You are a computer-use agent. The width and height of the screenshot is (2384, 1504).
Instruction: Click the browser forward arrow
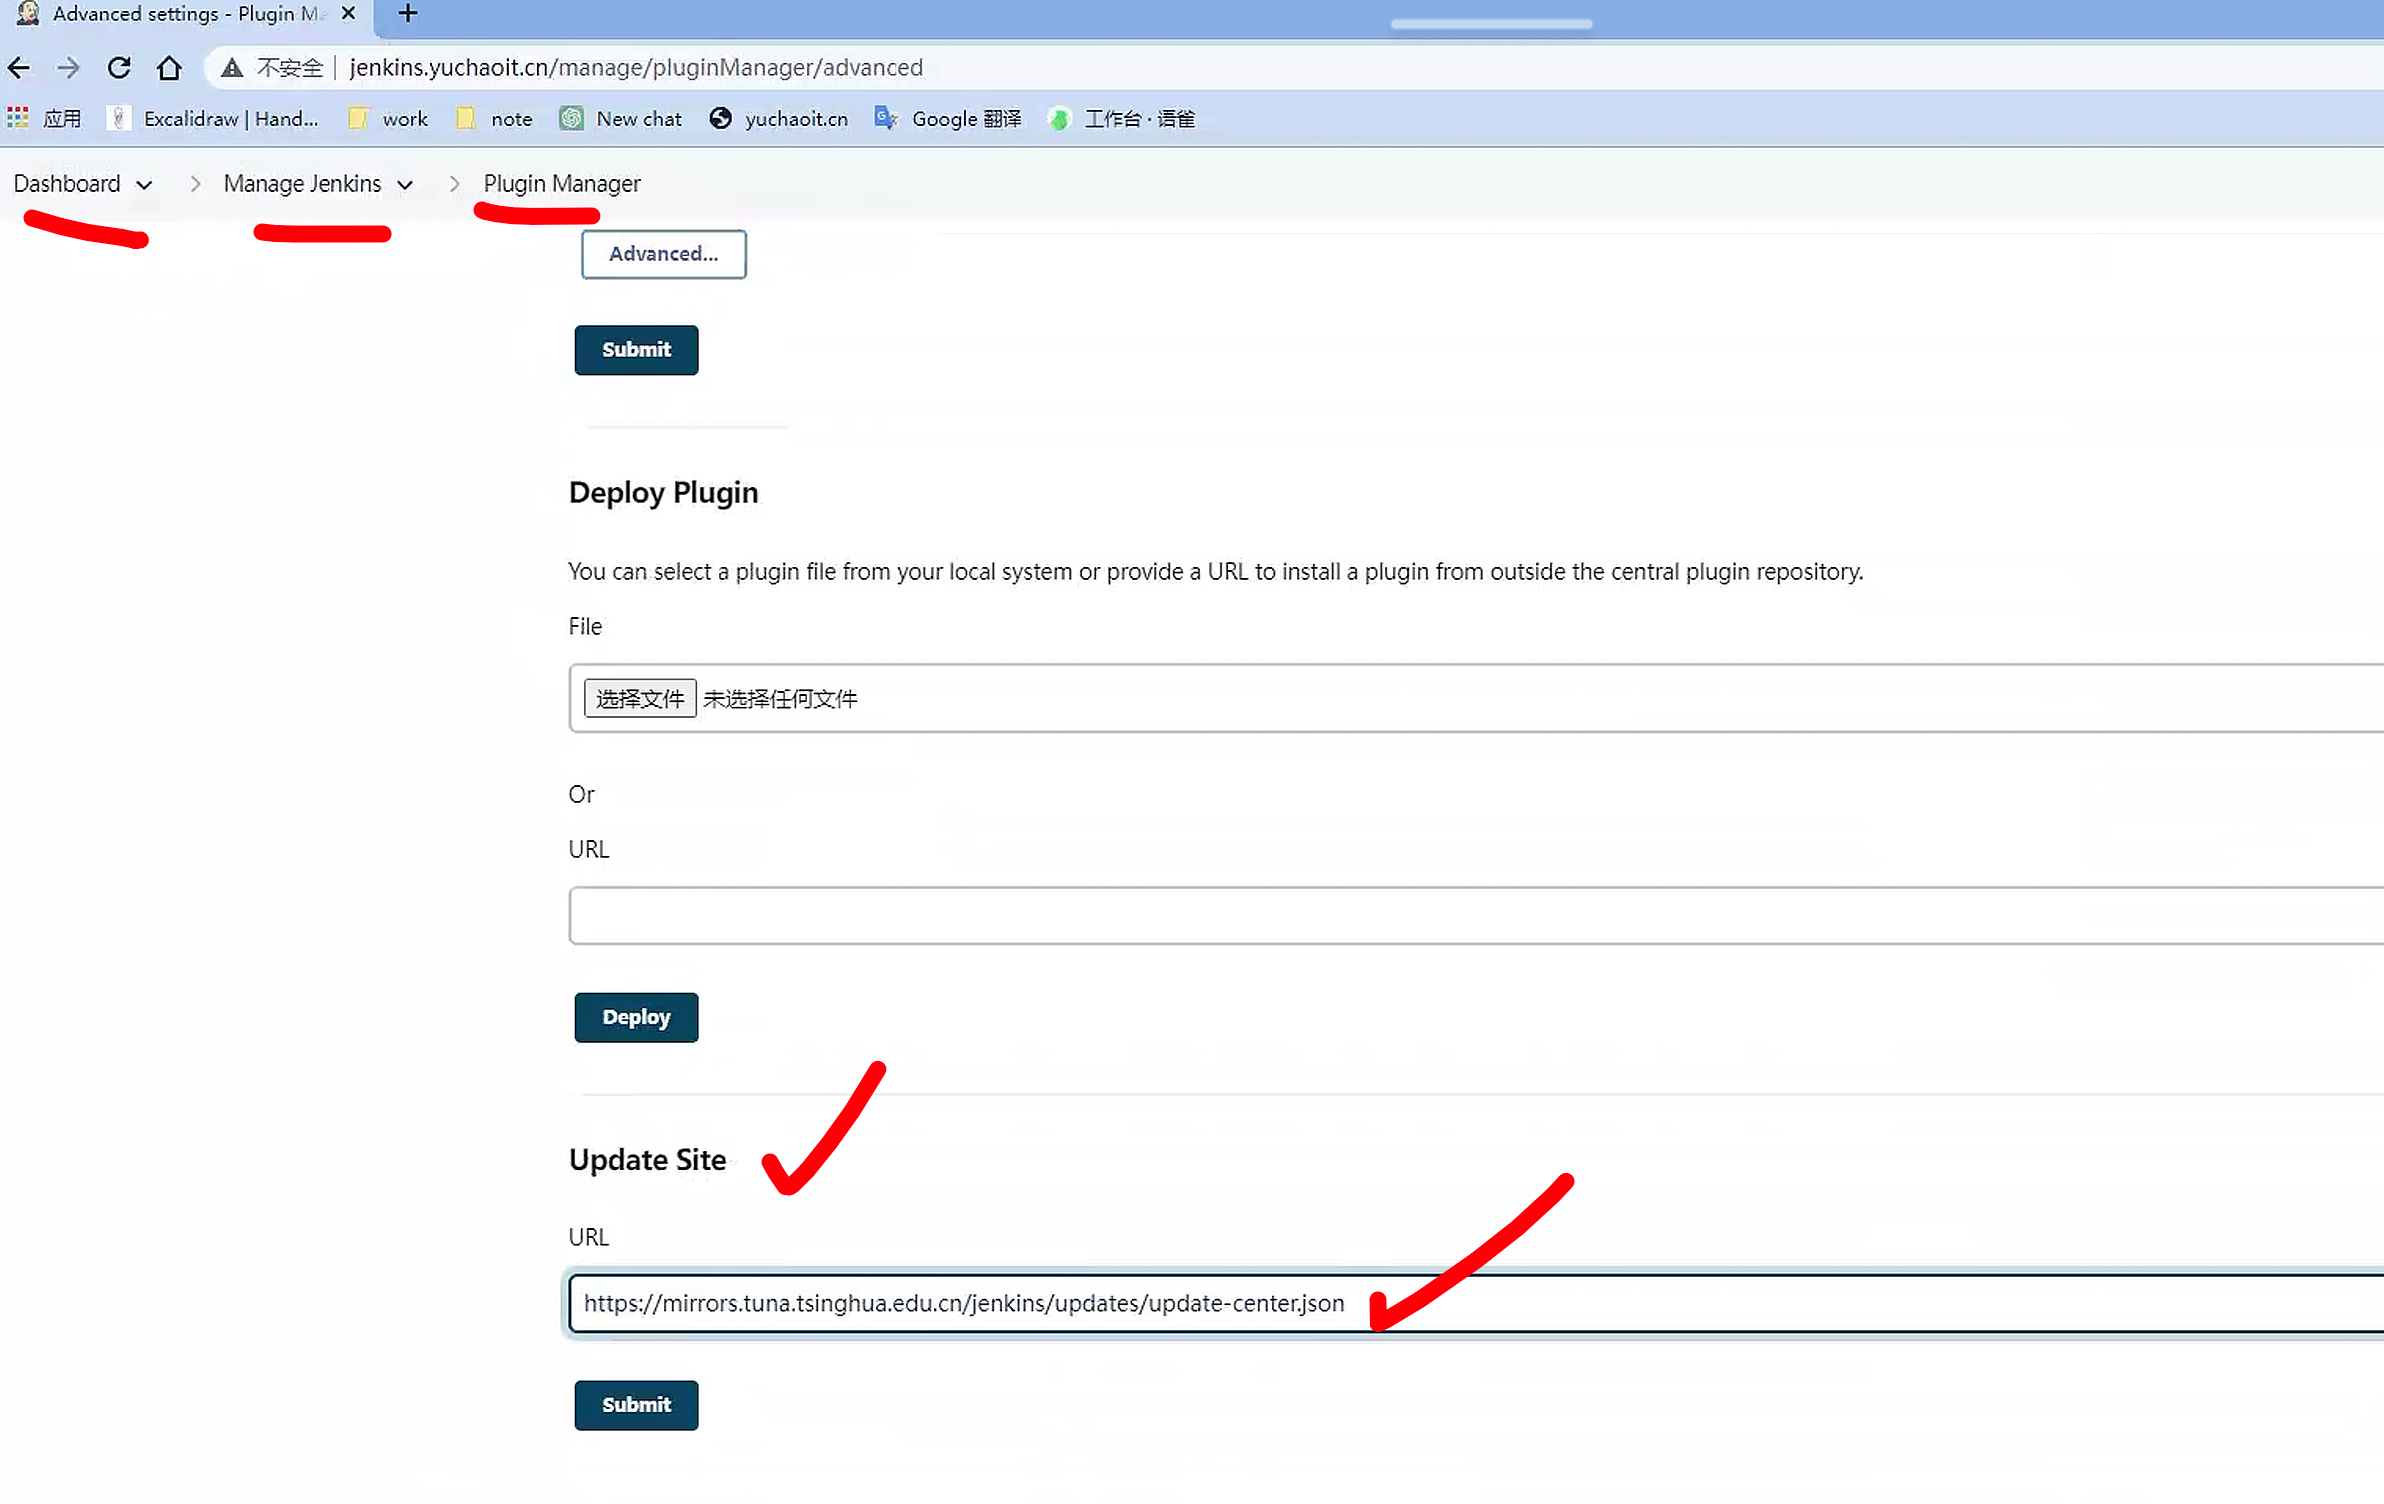(x=68, y=68)
